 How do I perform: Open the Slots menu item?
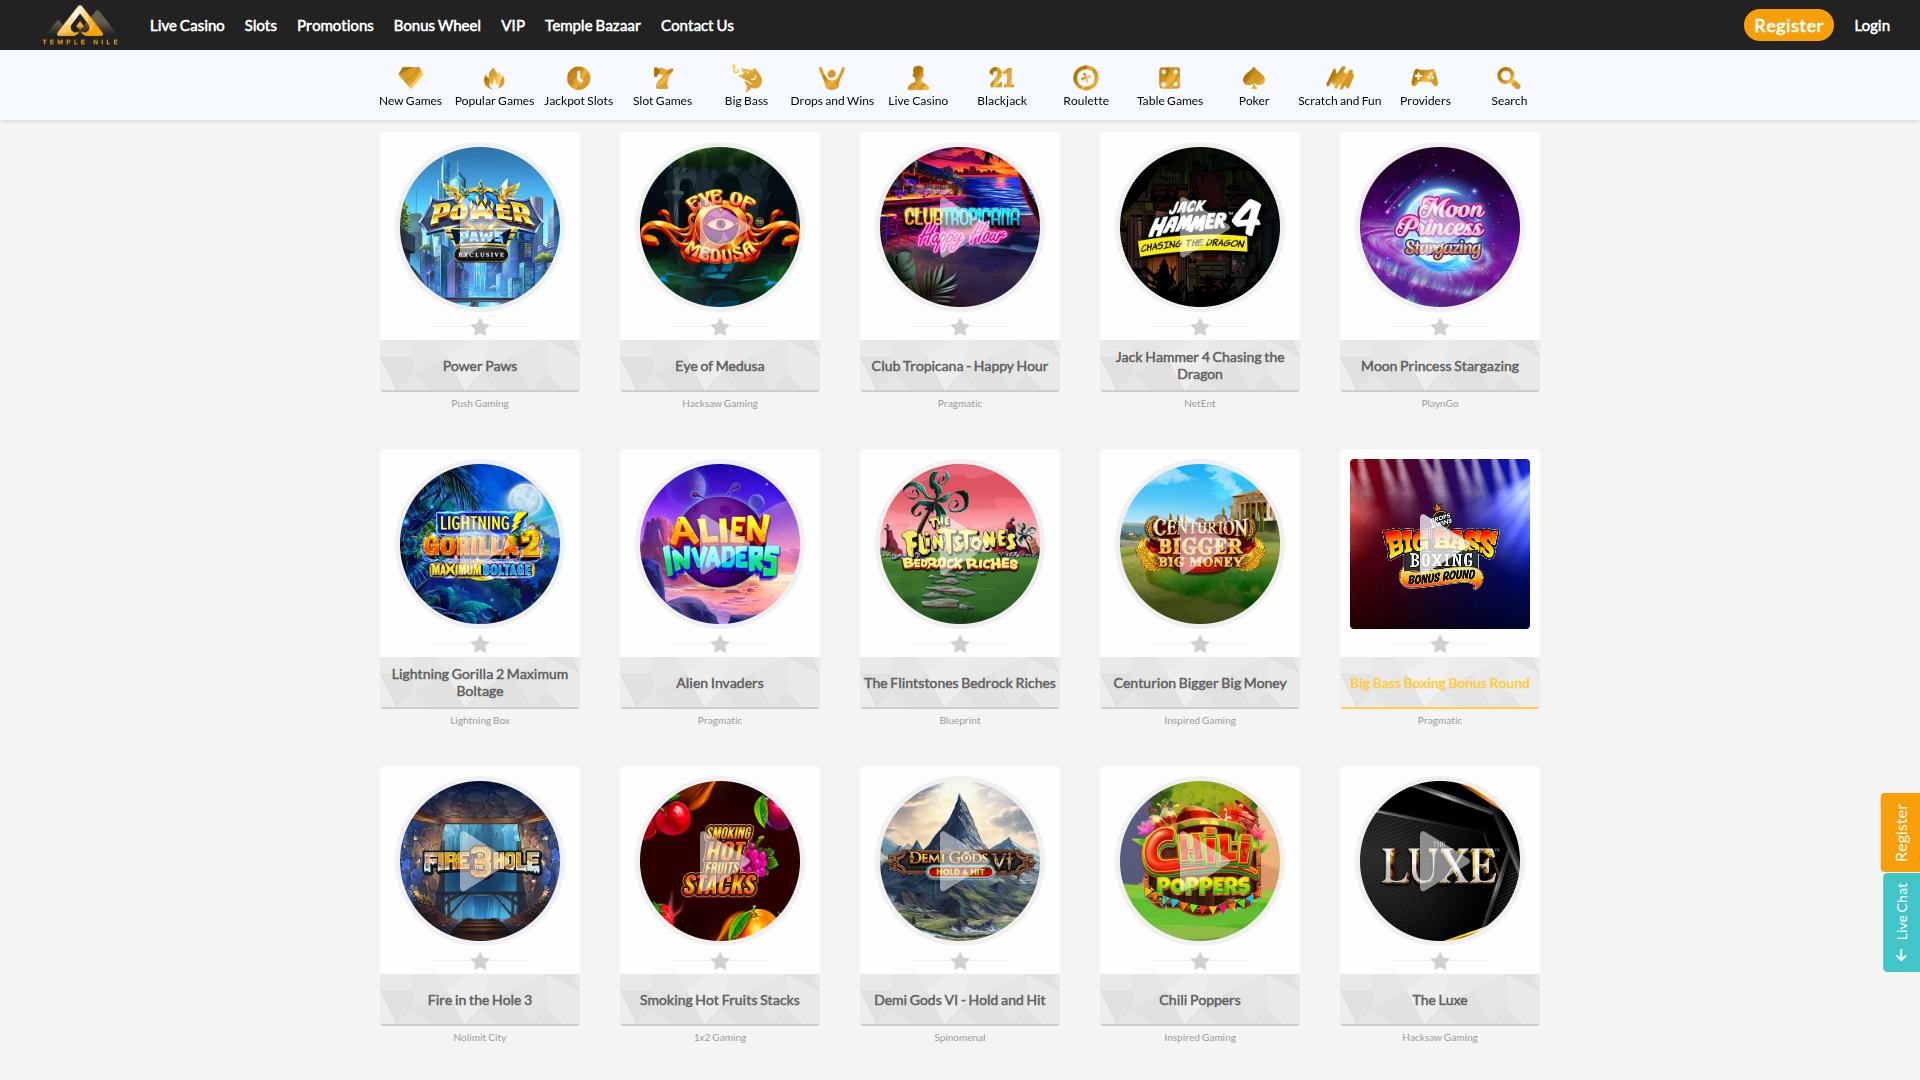260,25
